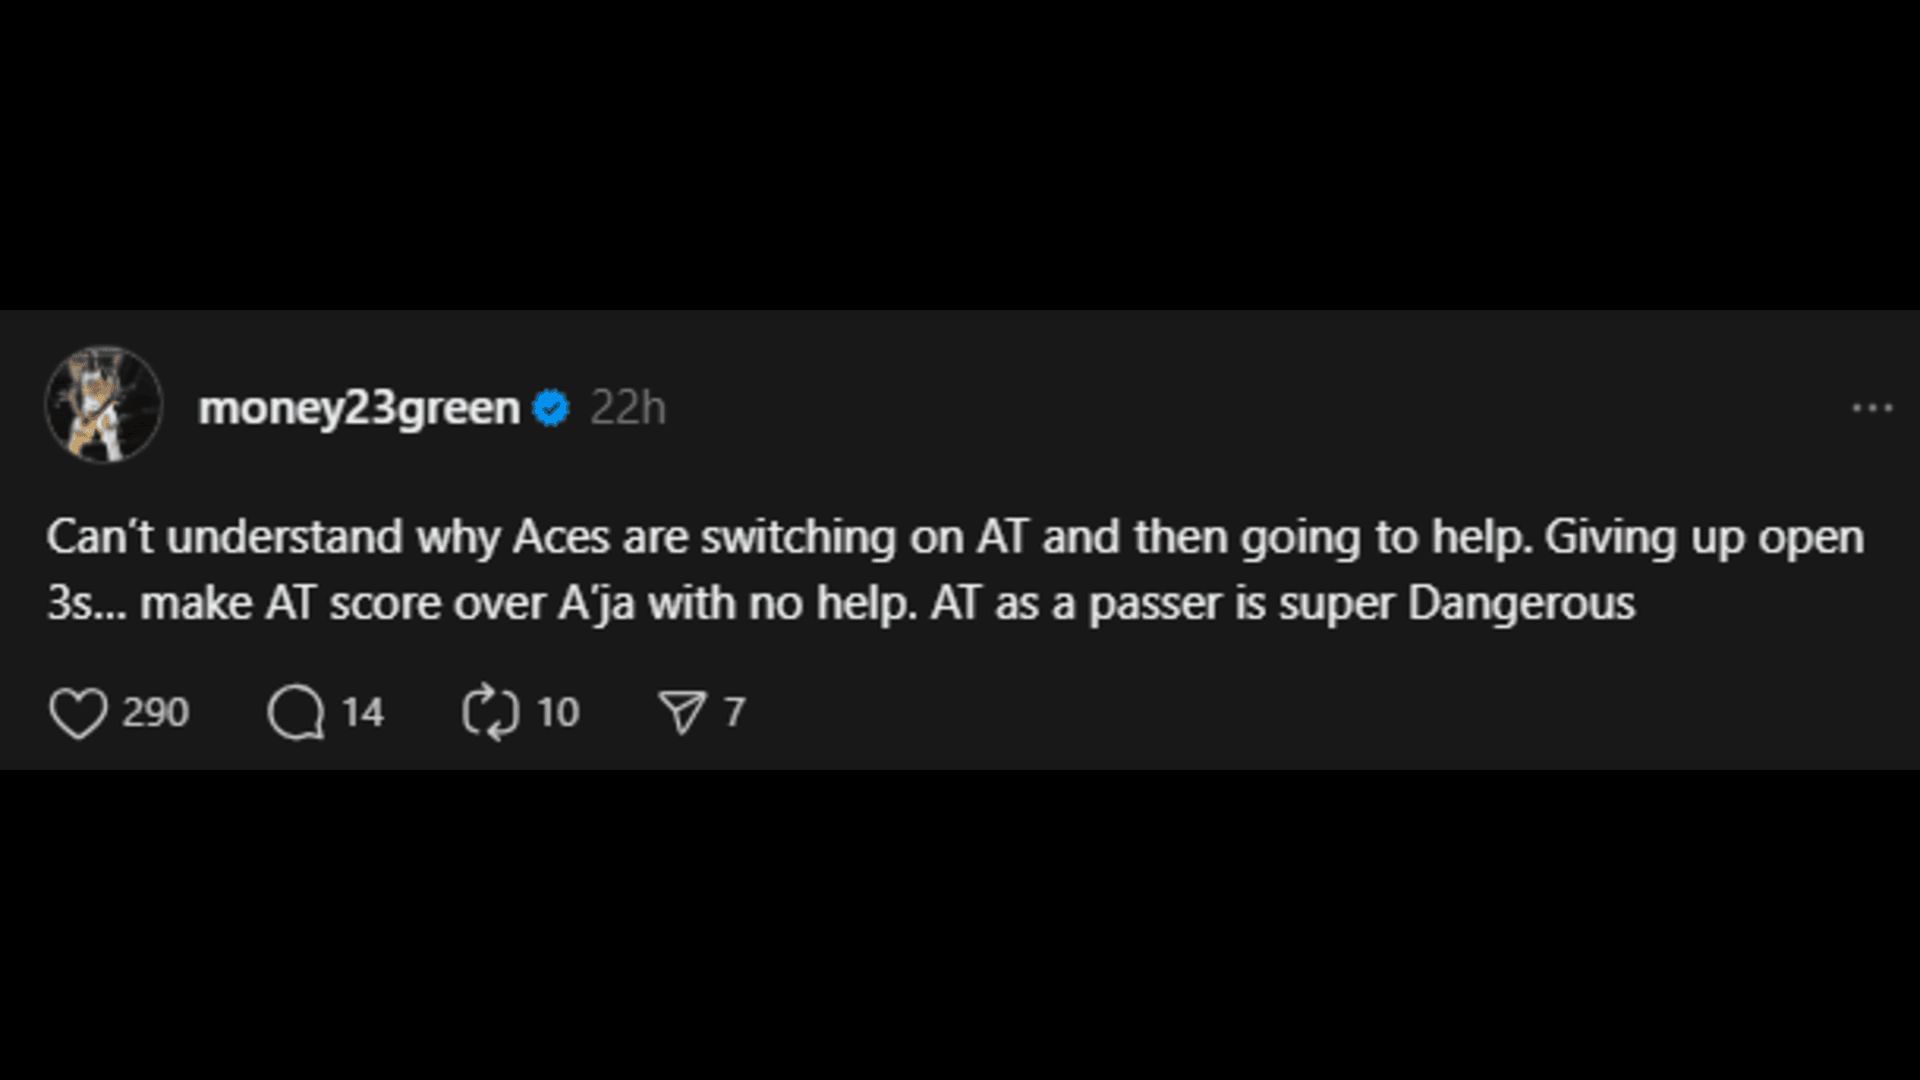Click the word "passer" in the post
Image resolution: width=1920 pixels, height=1080 pixels.
pyautogui.click(x=1154, y=604)
